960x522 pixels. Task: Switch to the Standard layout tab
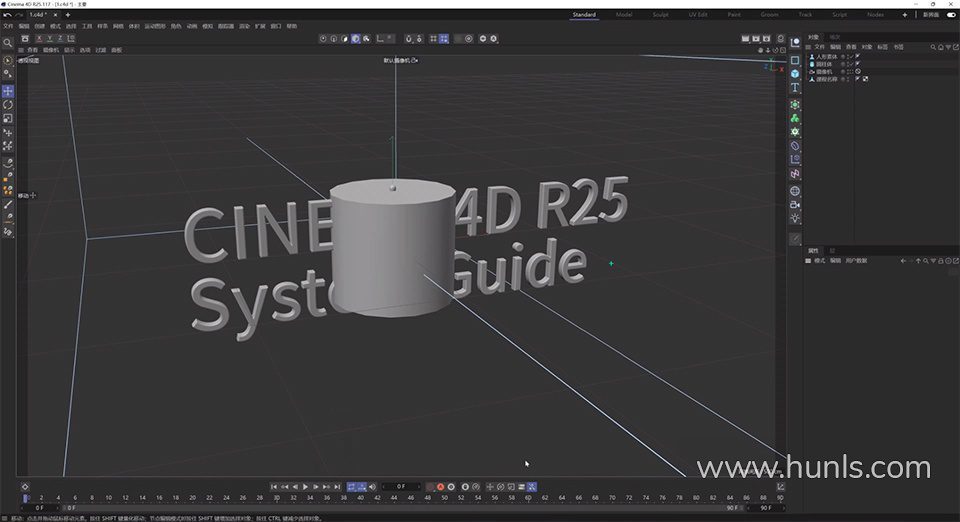coord(584,15)
